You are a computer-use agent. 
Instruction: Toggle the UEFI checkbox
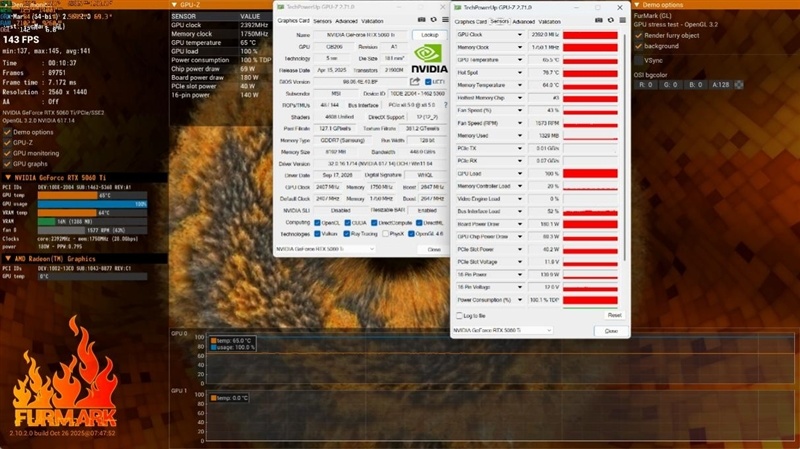pos(428,82)
